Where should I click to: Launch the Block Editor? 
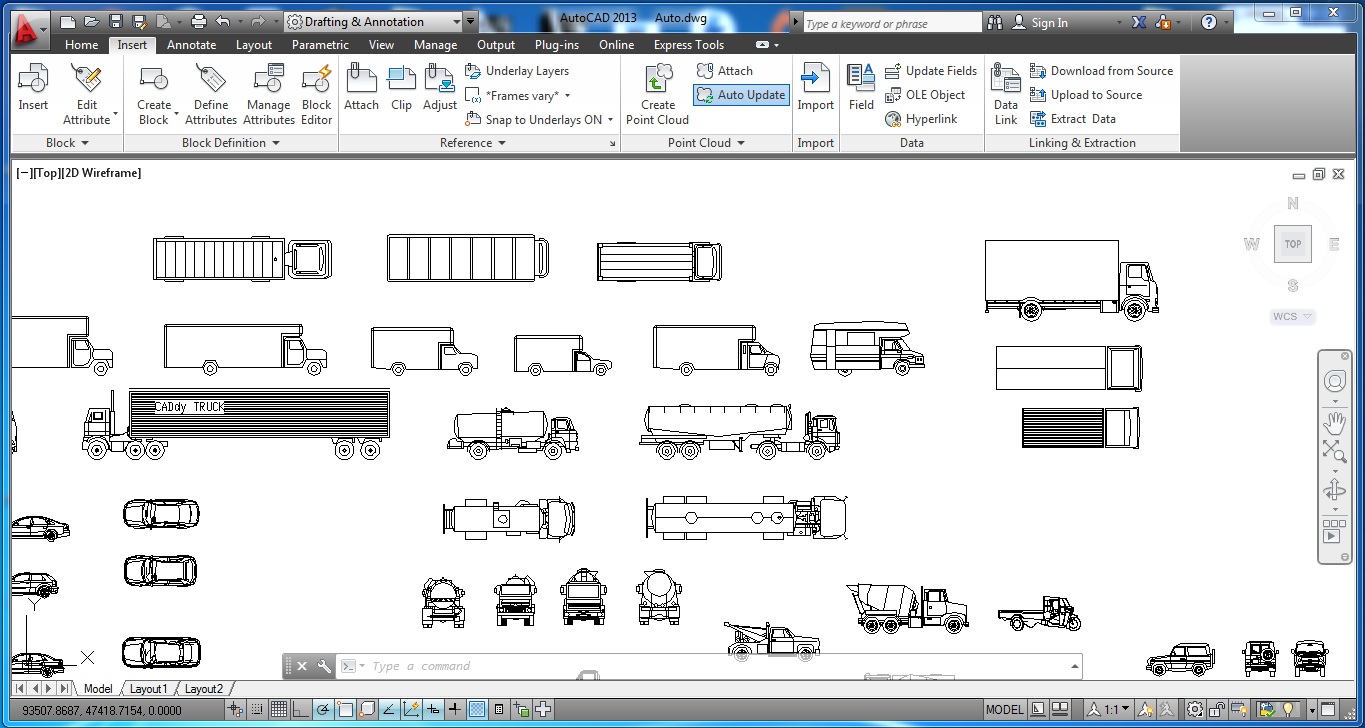tap(316, 95)
